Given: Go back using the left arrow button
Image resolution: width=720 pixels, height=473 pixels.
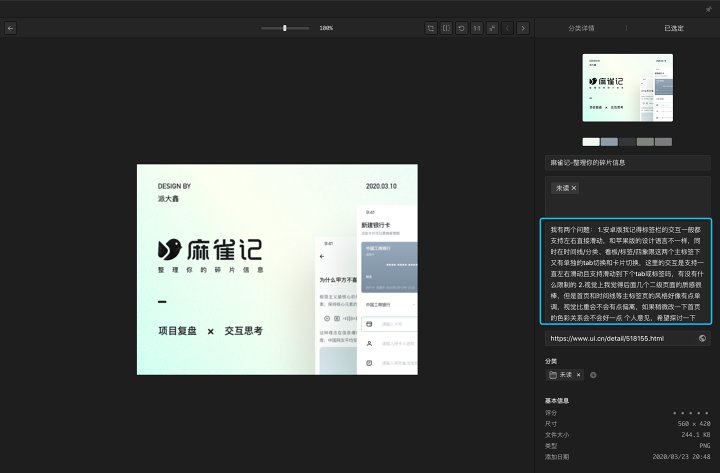Looking at the screenshot, I should tap(11, 28).
